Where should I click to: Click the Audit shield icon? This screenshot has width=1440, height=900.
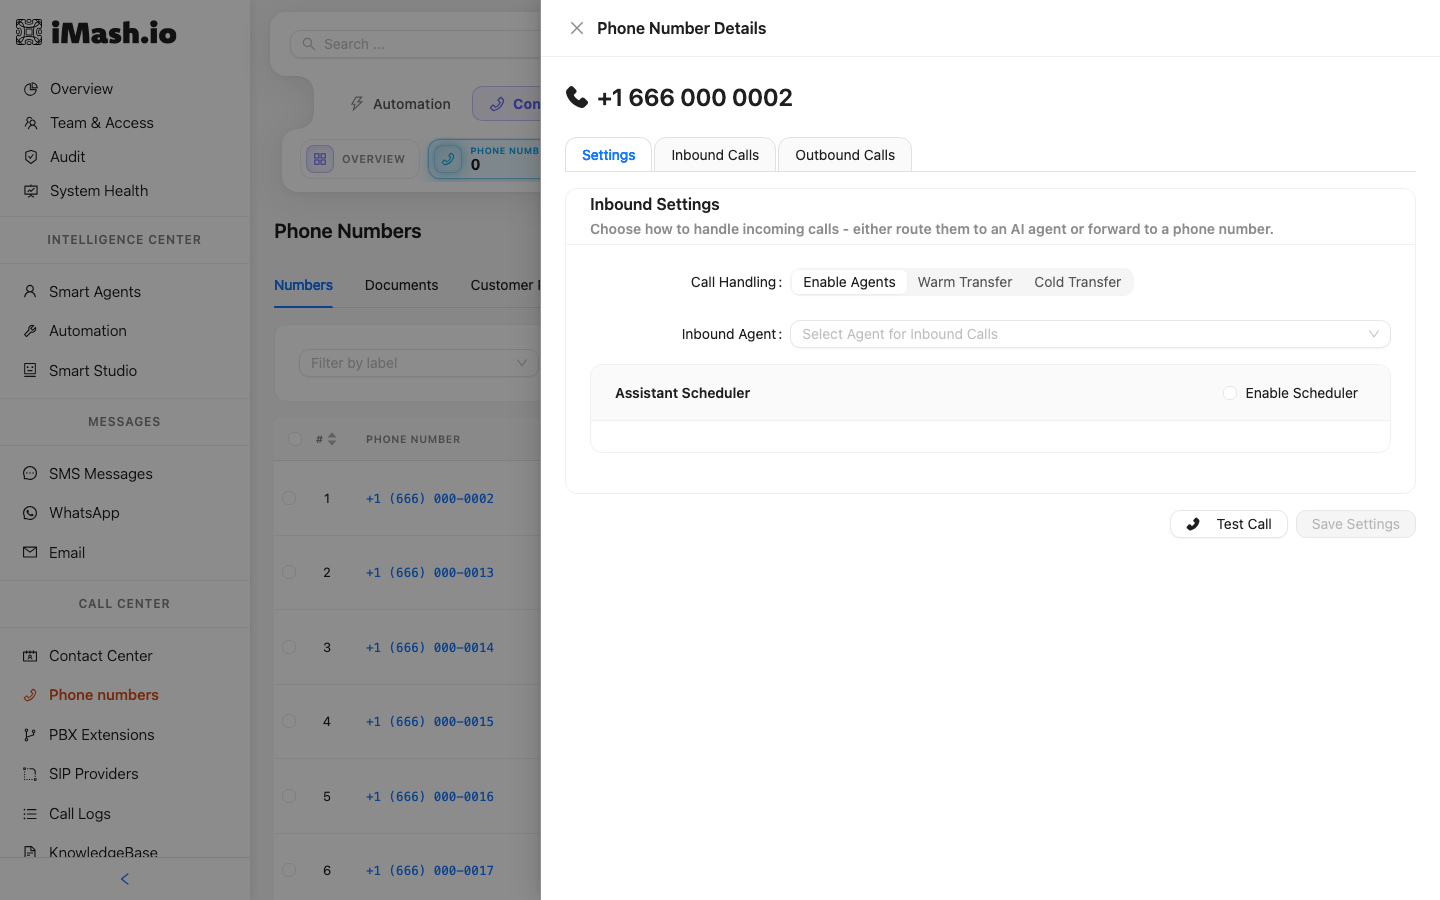[x=31, y=157]
